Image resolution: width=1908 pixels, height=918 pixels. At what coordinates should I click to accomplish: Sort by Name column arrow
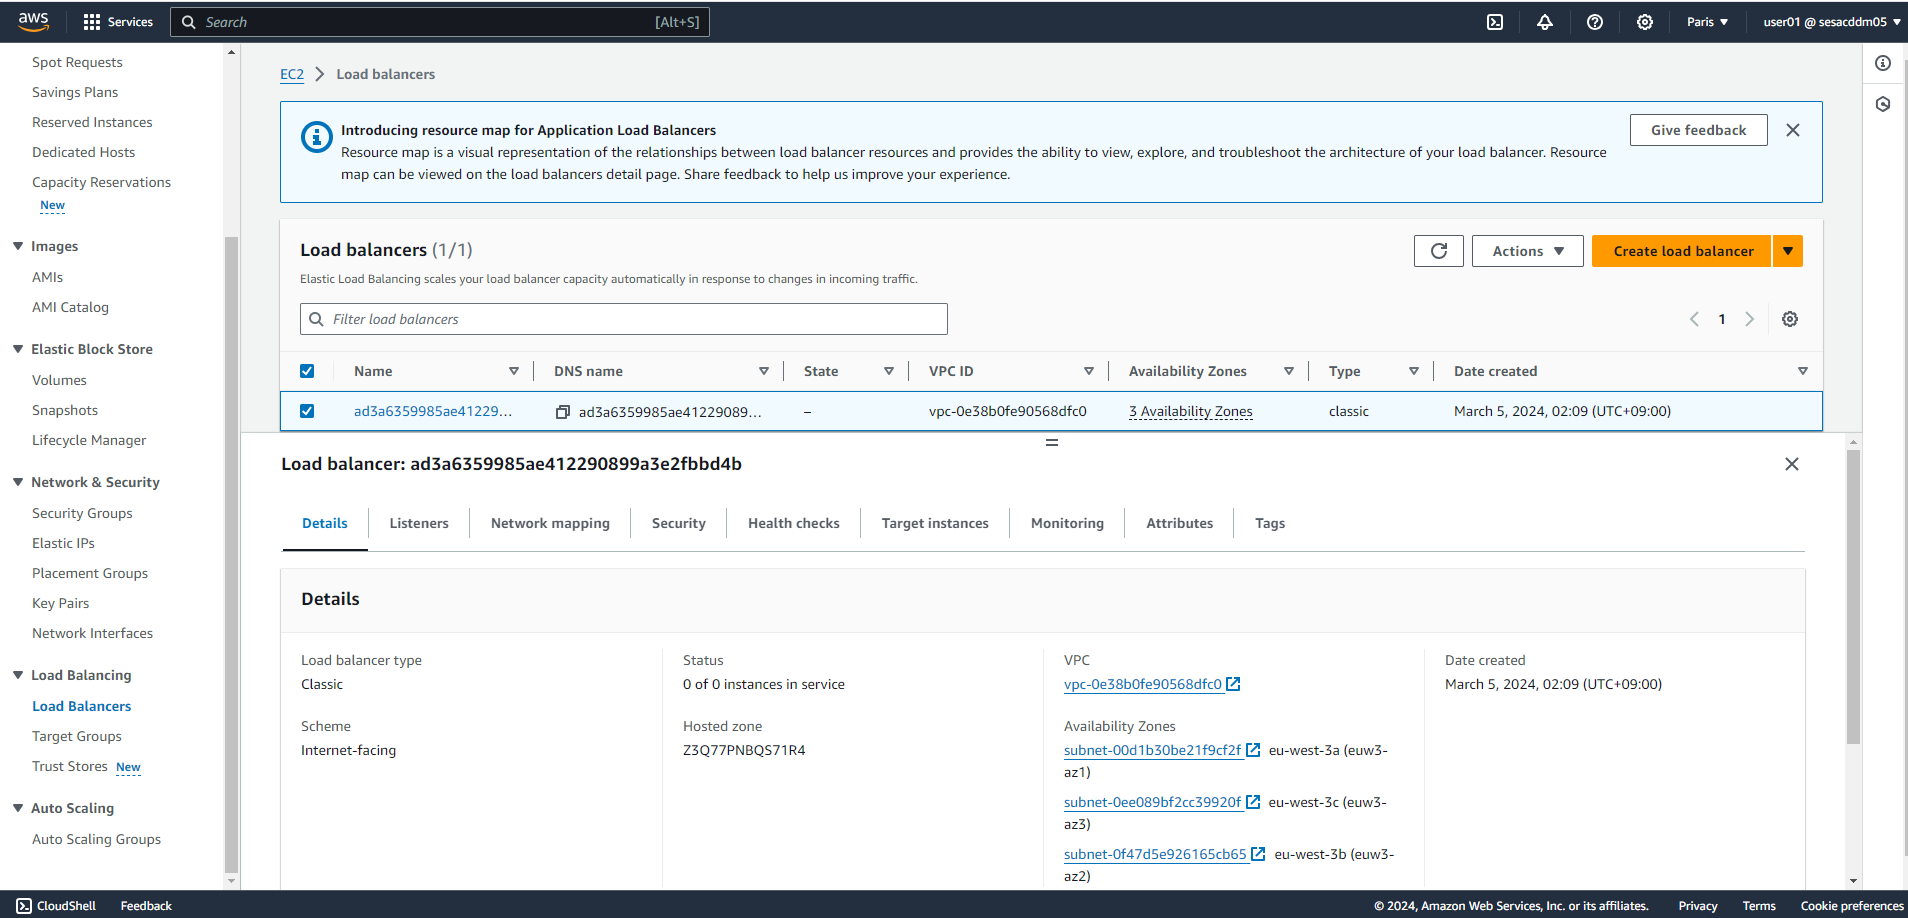[x=514, y=371]
